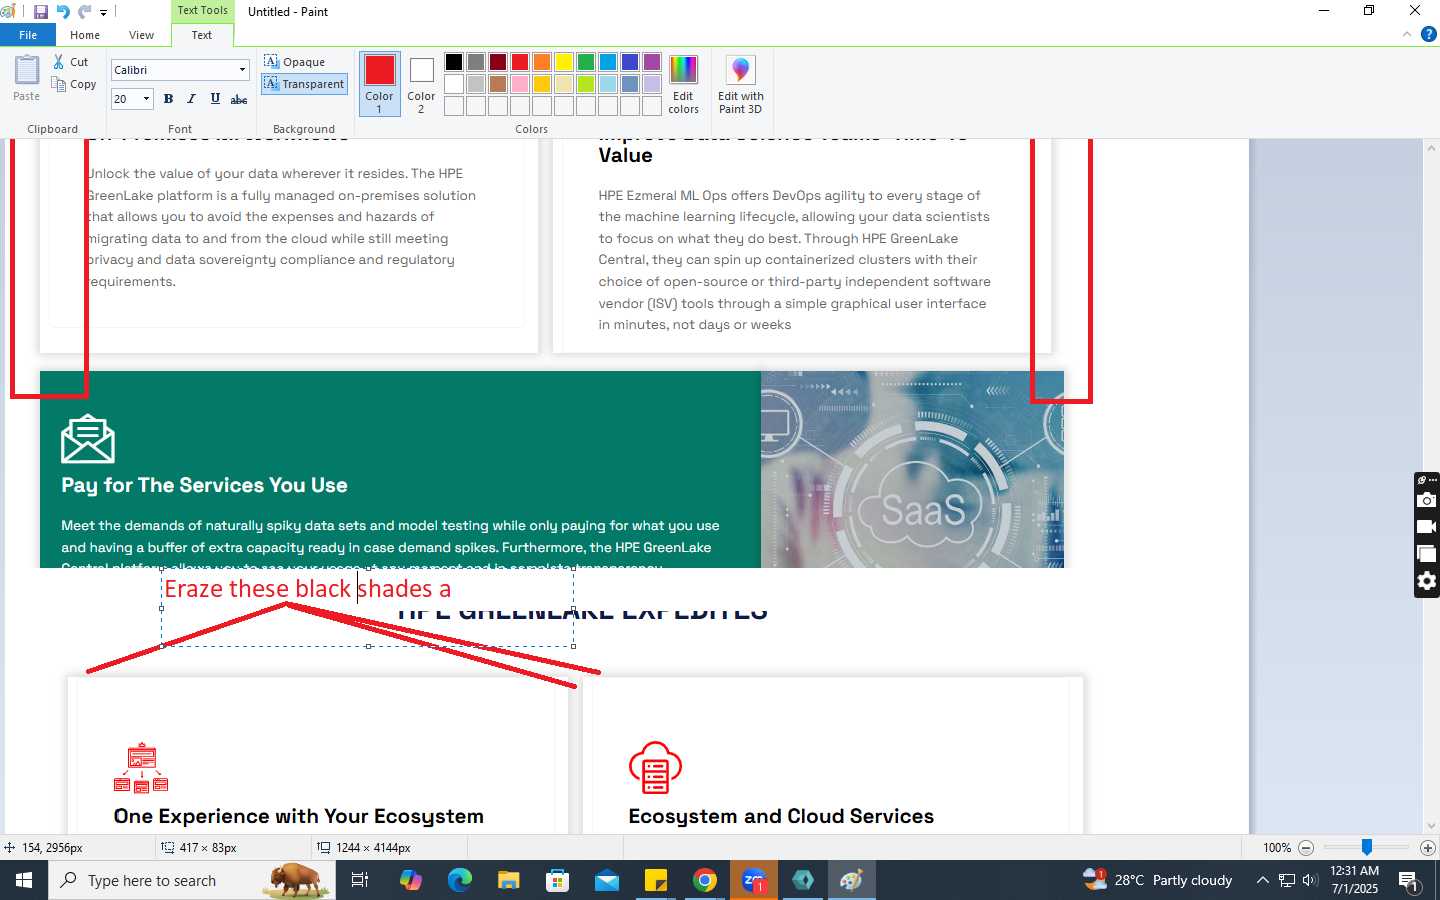This screenshot has width=1440, height=900.
Task: Open Zoom app from the taskbar
Action: tap(754, 880)
